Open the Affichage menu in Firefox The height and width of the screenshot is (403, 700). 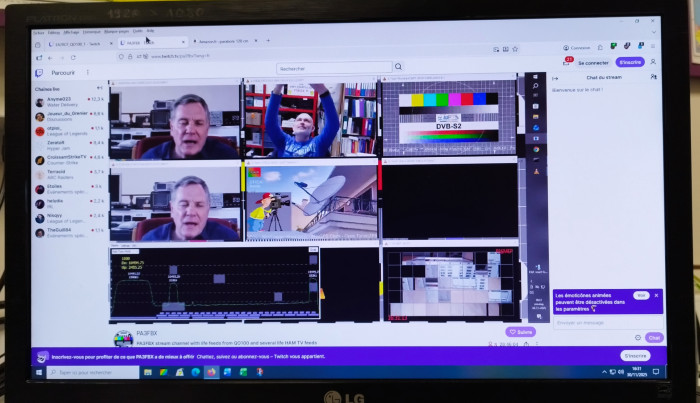71,32
